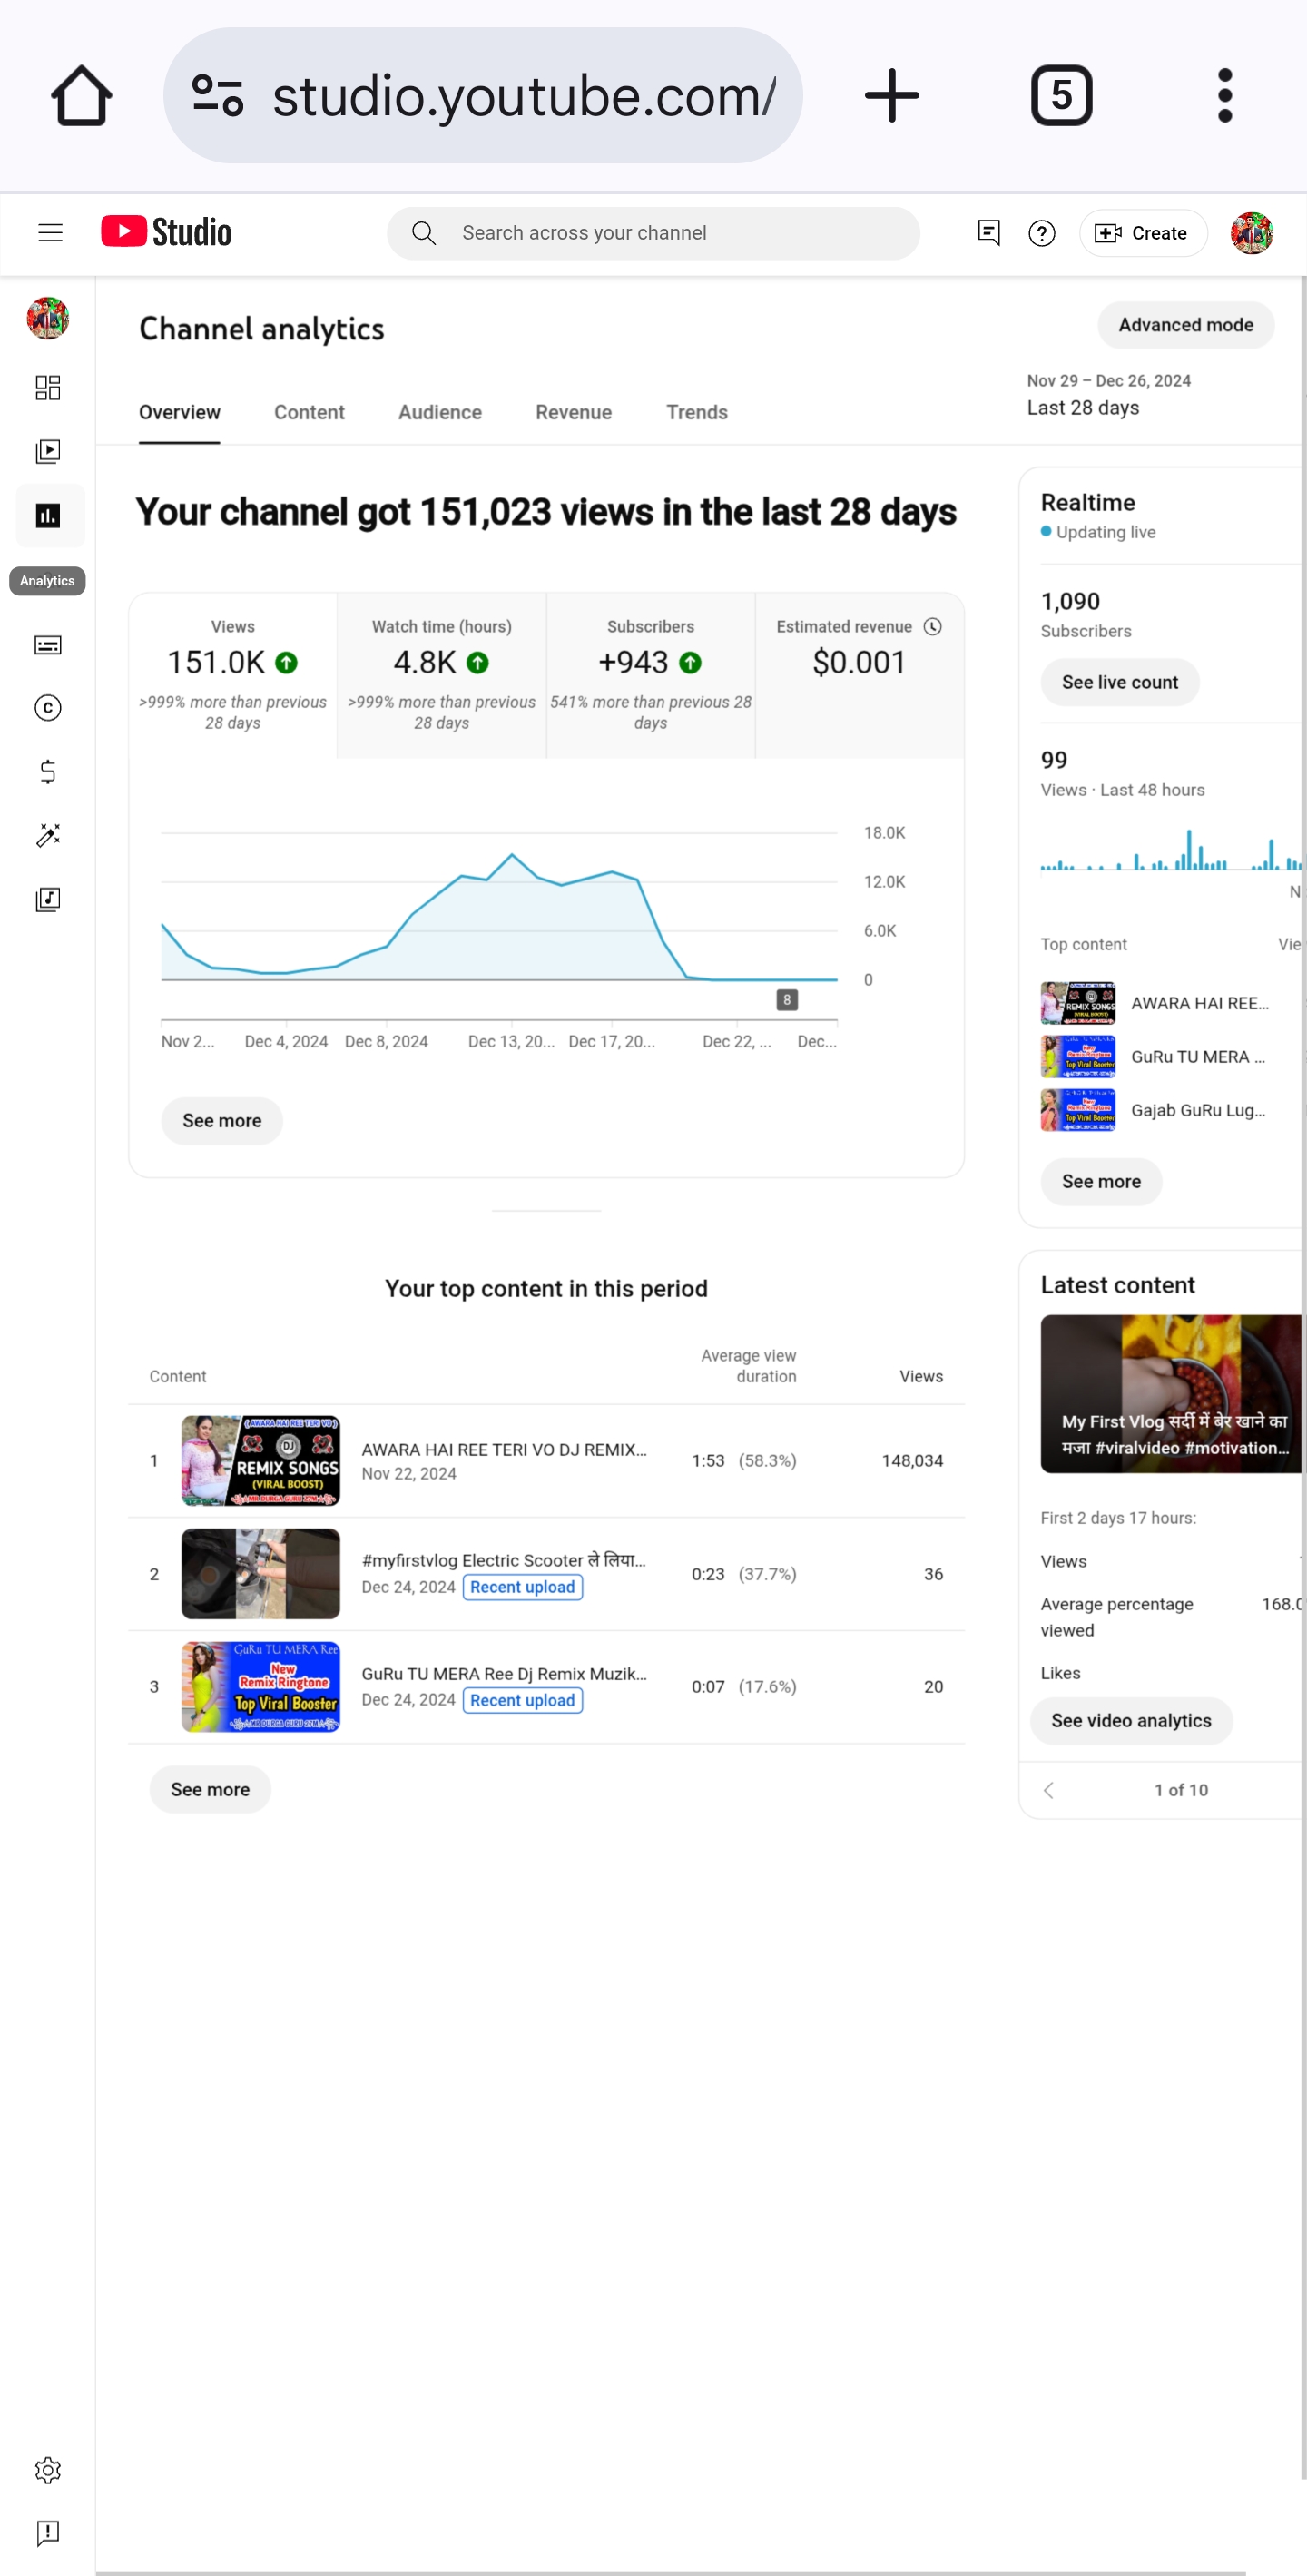Click the 1 of 10 pager text

1181,1790
